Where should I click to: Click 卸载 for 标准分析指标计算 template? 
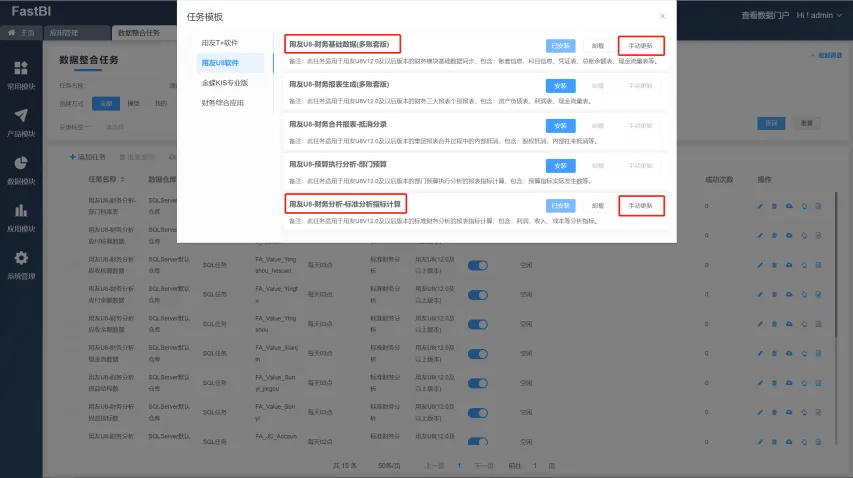(598, 206)
